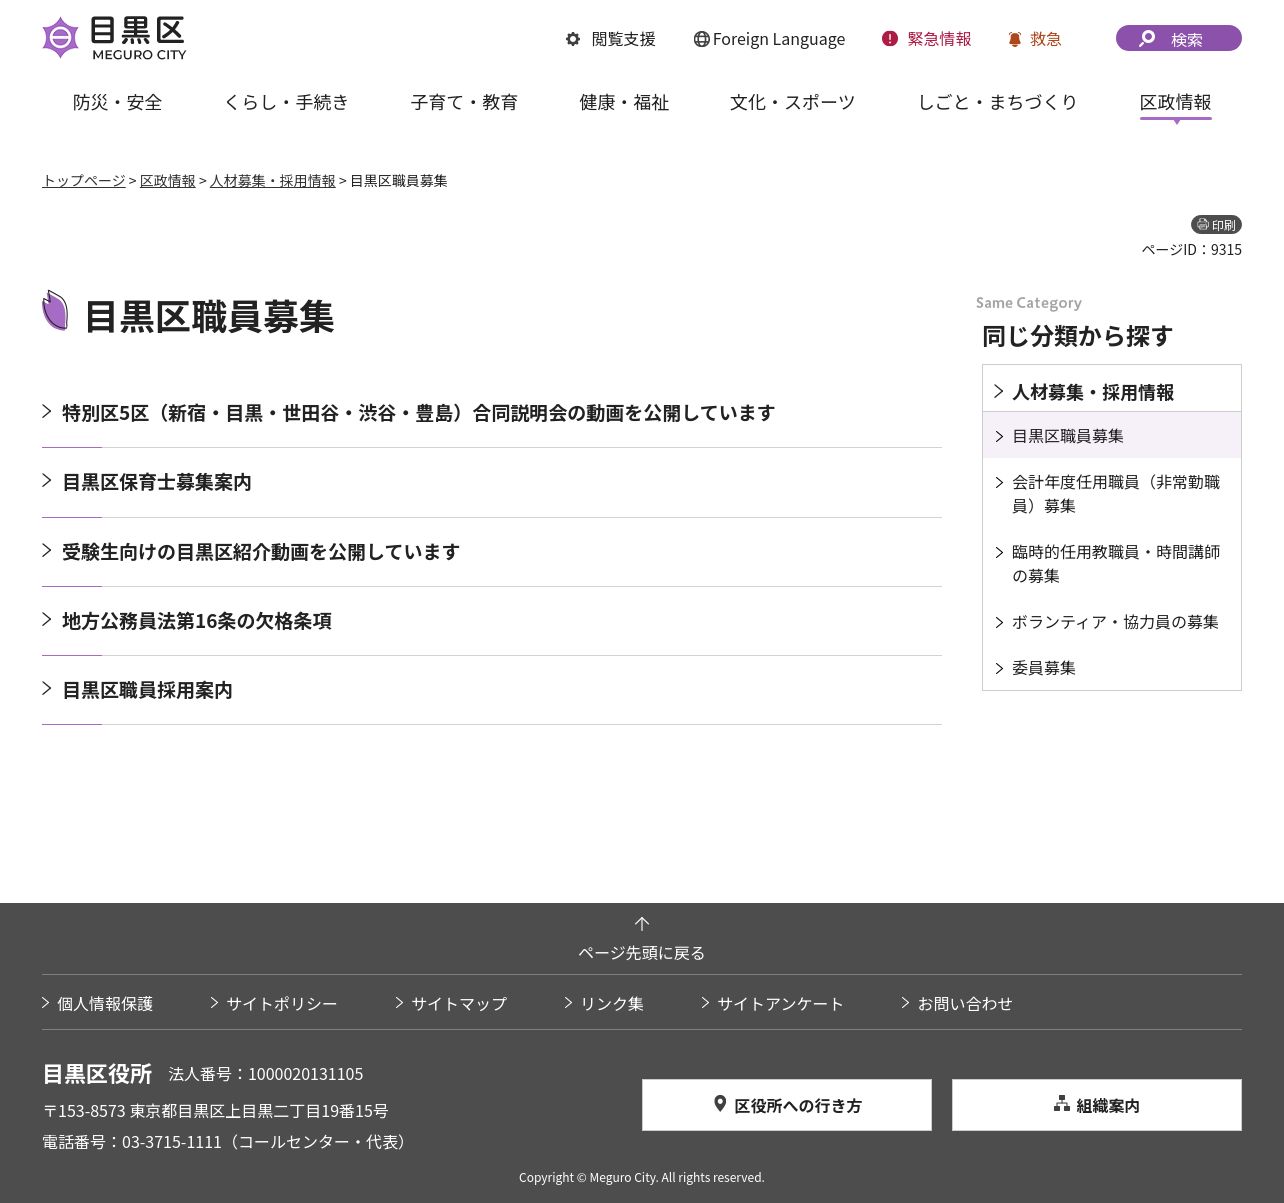Open the 組織案内 organization button
The height and width of the screenshot is (1203, 1284).
1096,1105
